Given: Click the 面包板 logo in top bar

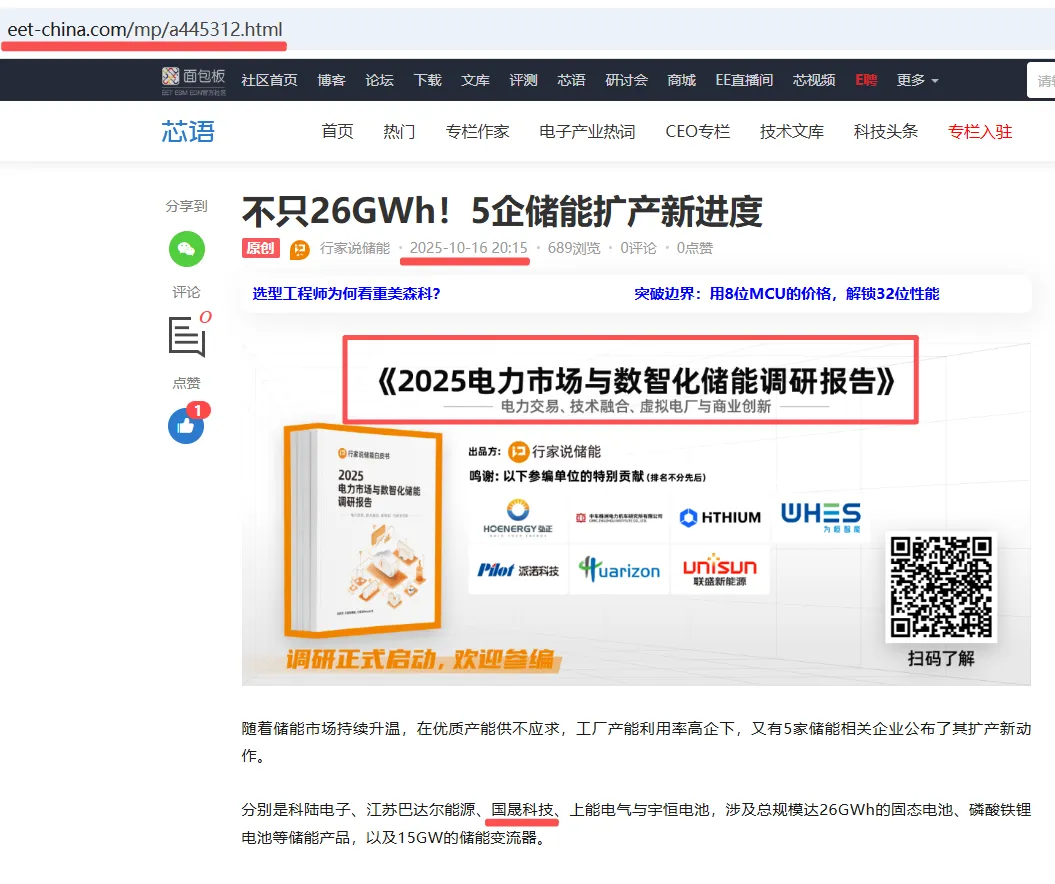Looking at the screenshot, I should click(x=194, y=81).
